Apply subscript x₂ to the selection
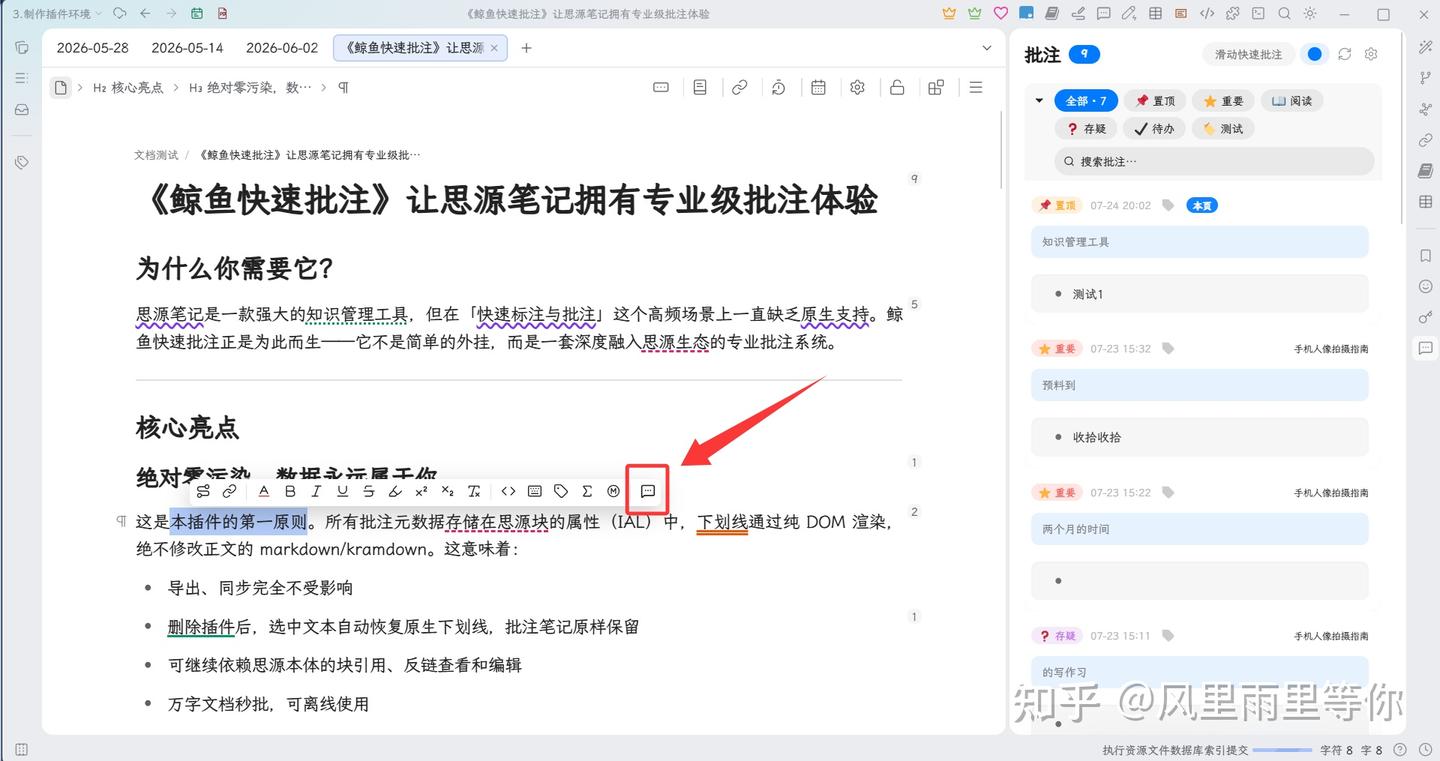Screen dimensions: 1440x761 [447, 491]
